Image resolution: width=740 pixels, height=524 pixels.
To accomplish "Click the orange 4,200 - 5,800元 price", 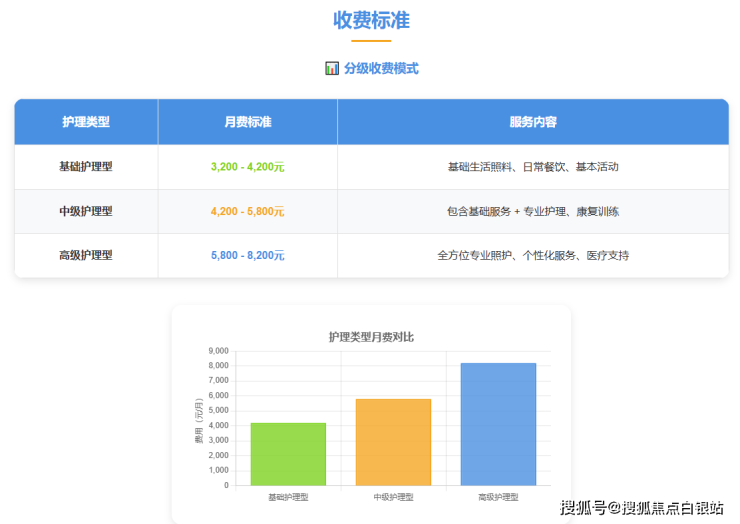I will 247,211.
